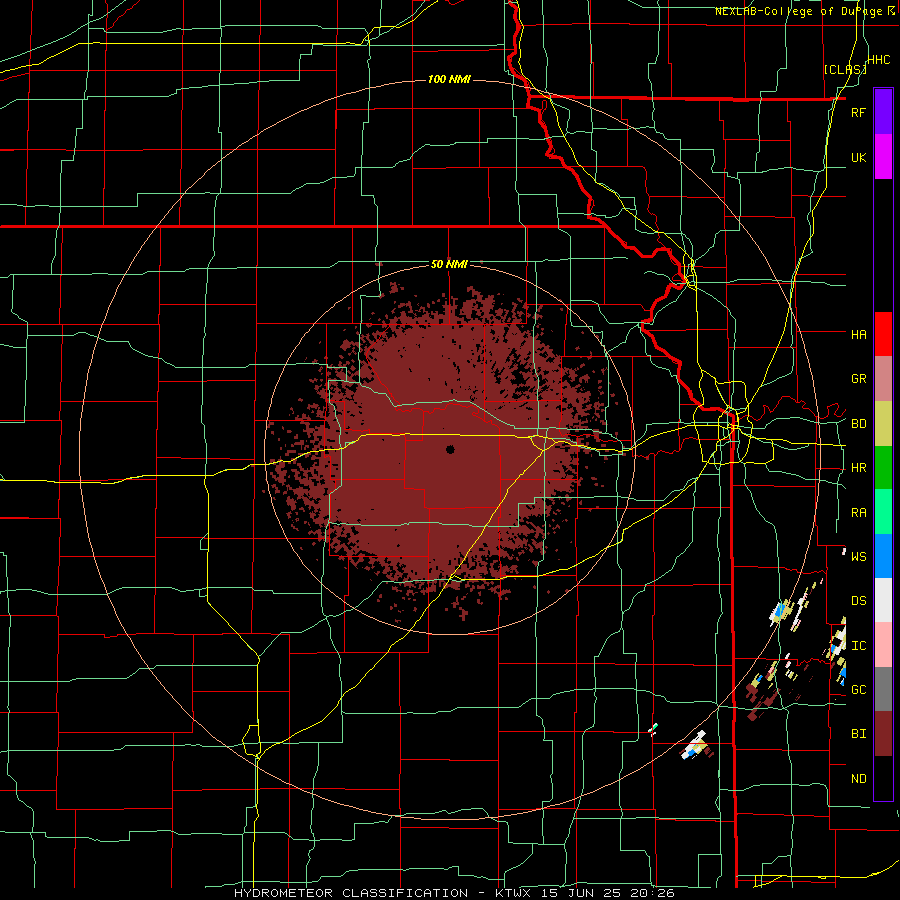
Task: Click the DS white legend swatch
Action: pos(883,600)
